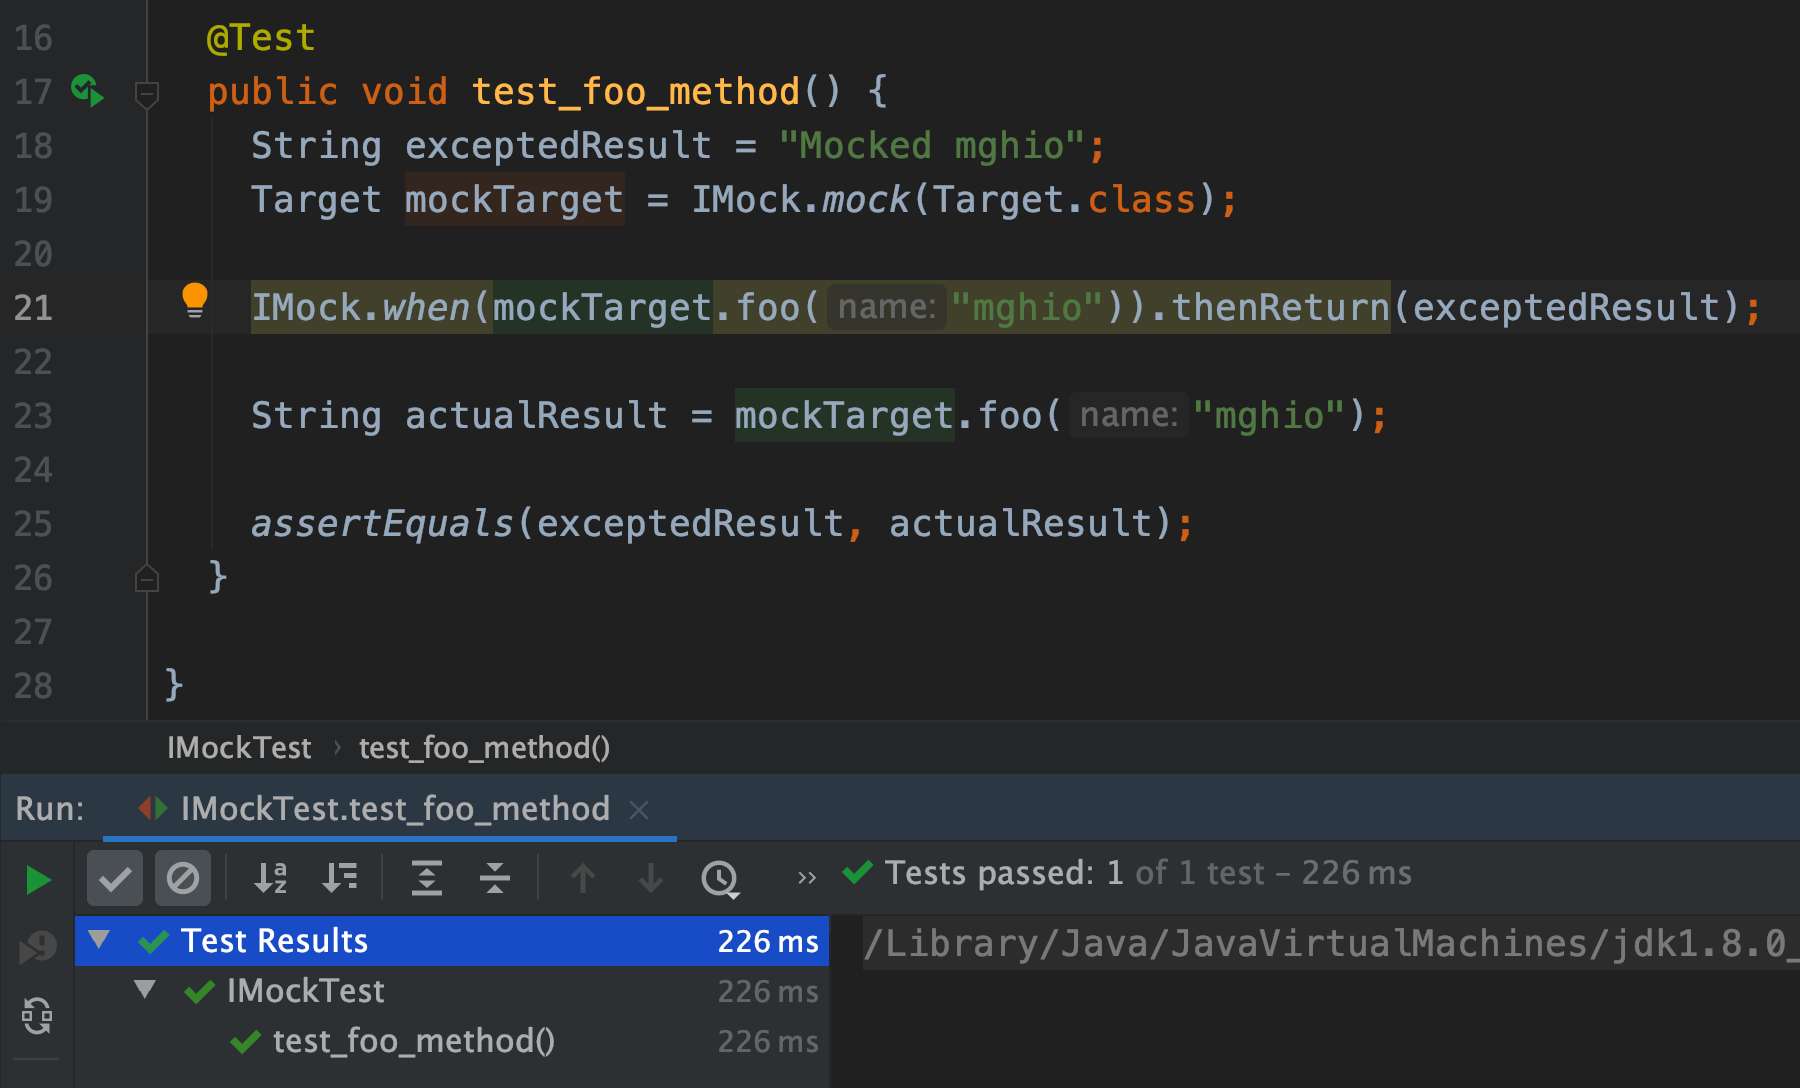Click the fold marker next to line 17
This screenshot has width=1800, height=1088.
147,96
